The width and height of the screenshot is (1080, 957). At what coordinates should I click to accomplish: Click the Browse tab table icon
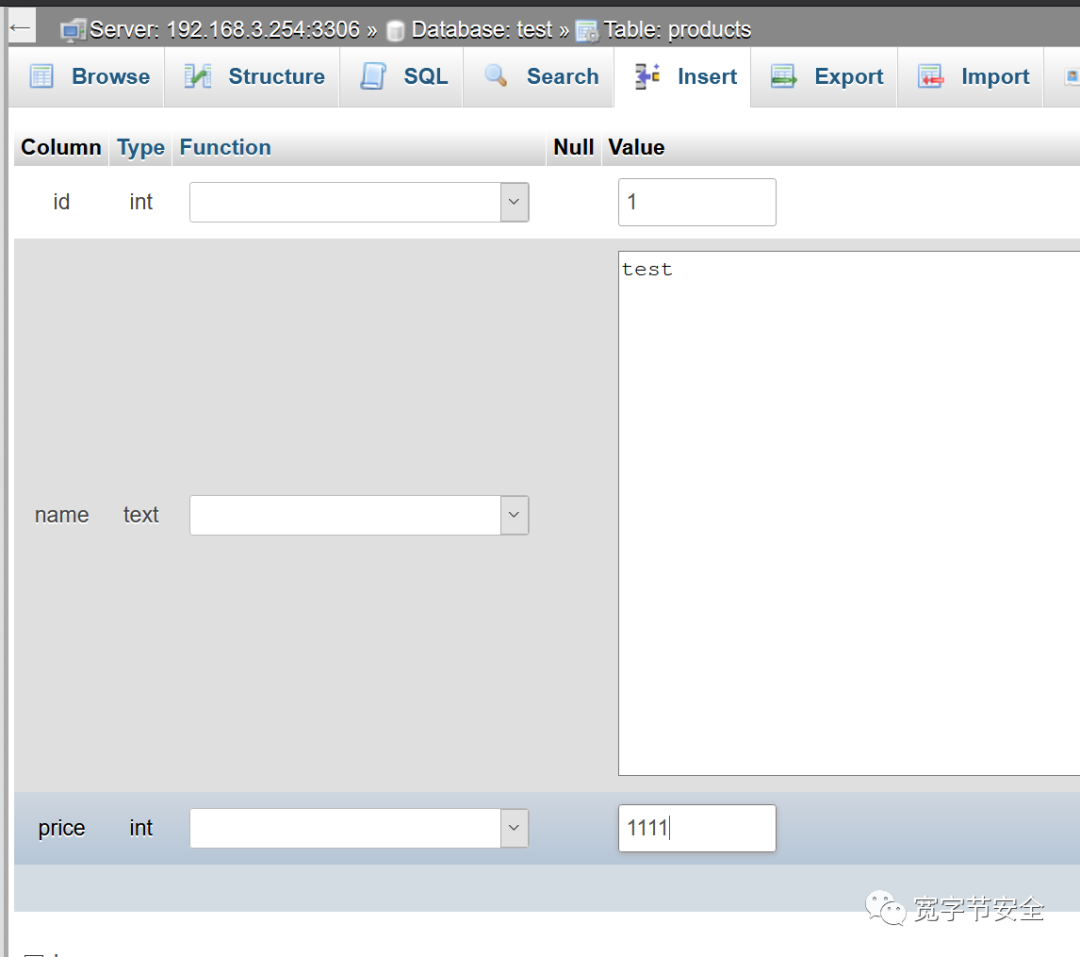point(41,76)
